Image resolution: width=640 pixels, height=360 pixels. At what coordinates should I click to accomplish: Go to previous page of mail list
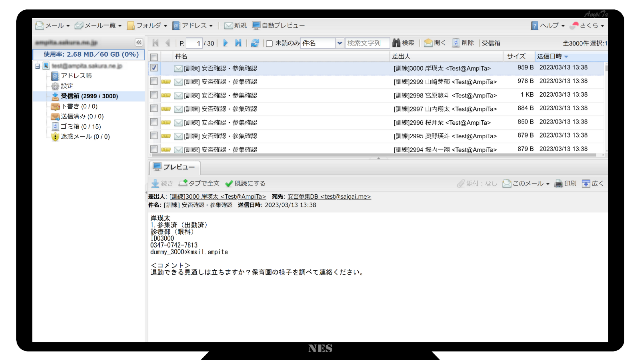[x=168, y=43]
